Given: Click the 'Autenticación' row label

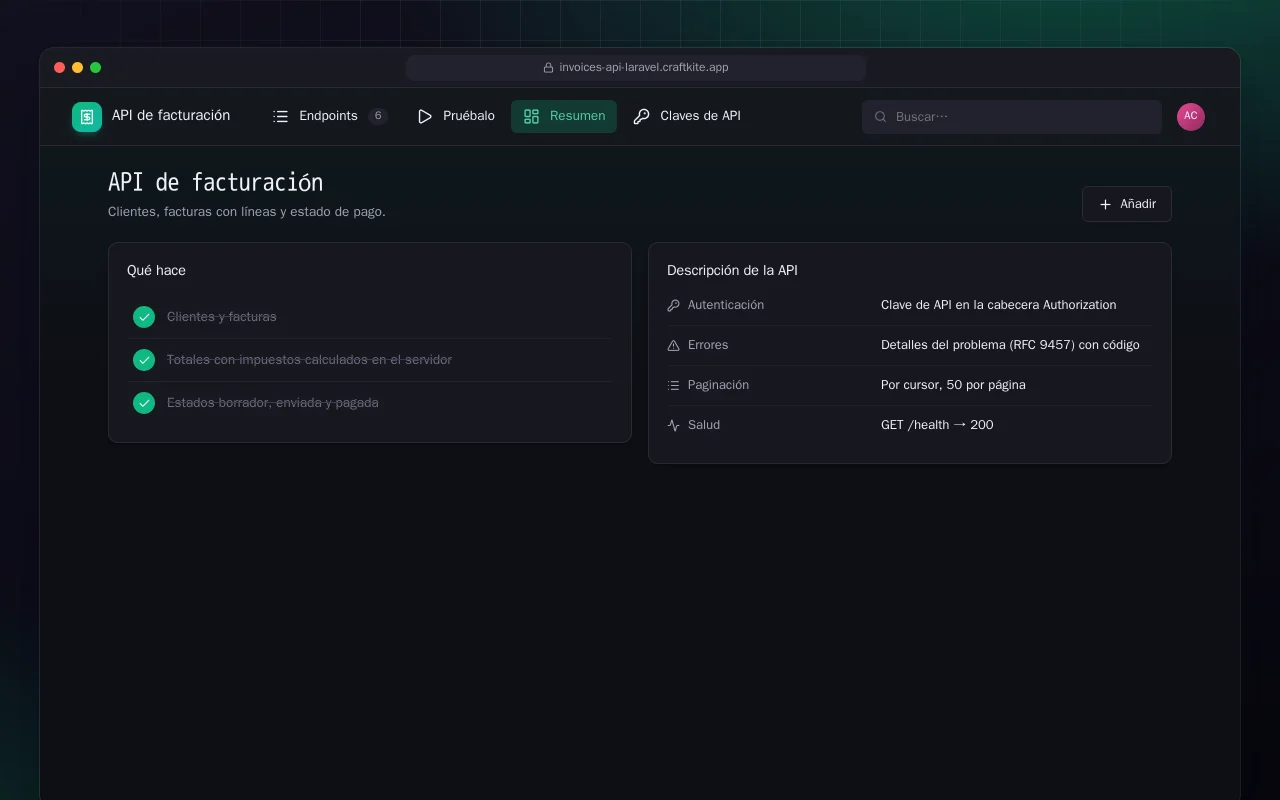Looking at the screenshot, I should (x=726, y=305).
